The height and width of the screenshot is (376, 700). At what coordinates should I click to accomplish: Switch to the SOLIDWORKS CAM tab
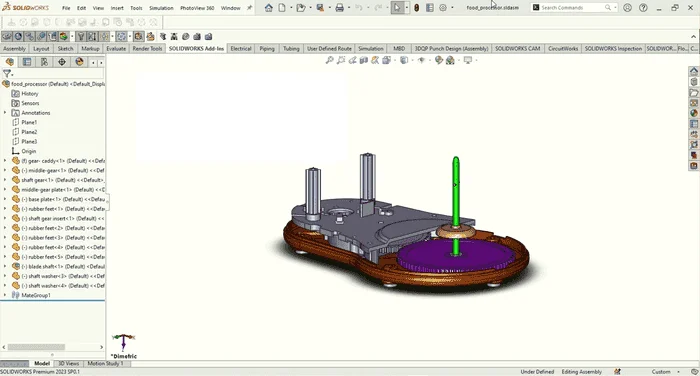point(517,49)
